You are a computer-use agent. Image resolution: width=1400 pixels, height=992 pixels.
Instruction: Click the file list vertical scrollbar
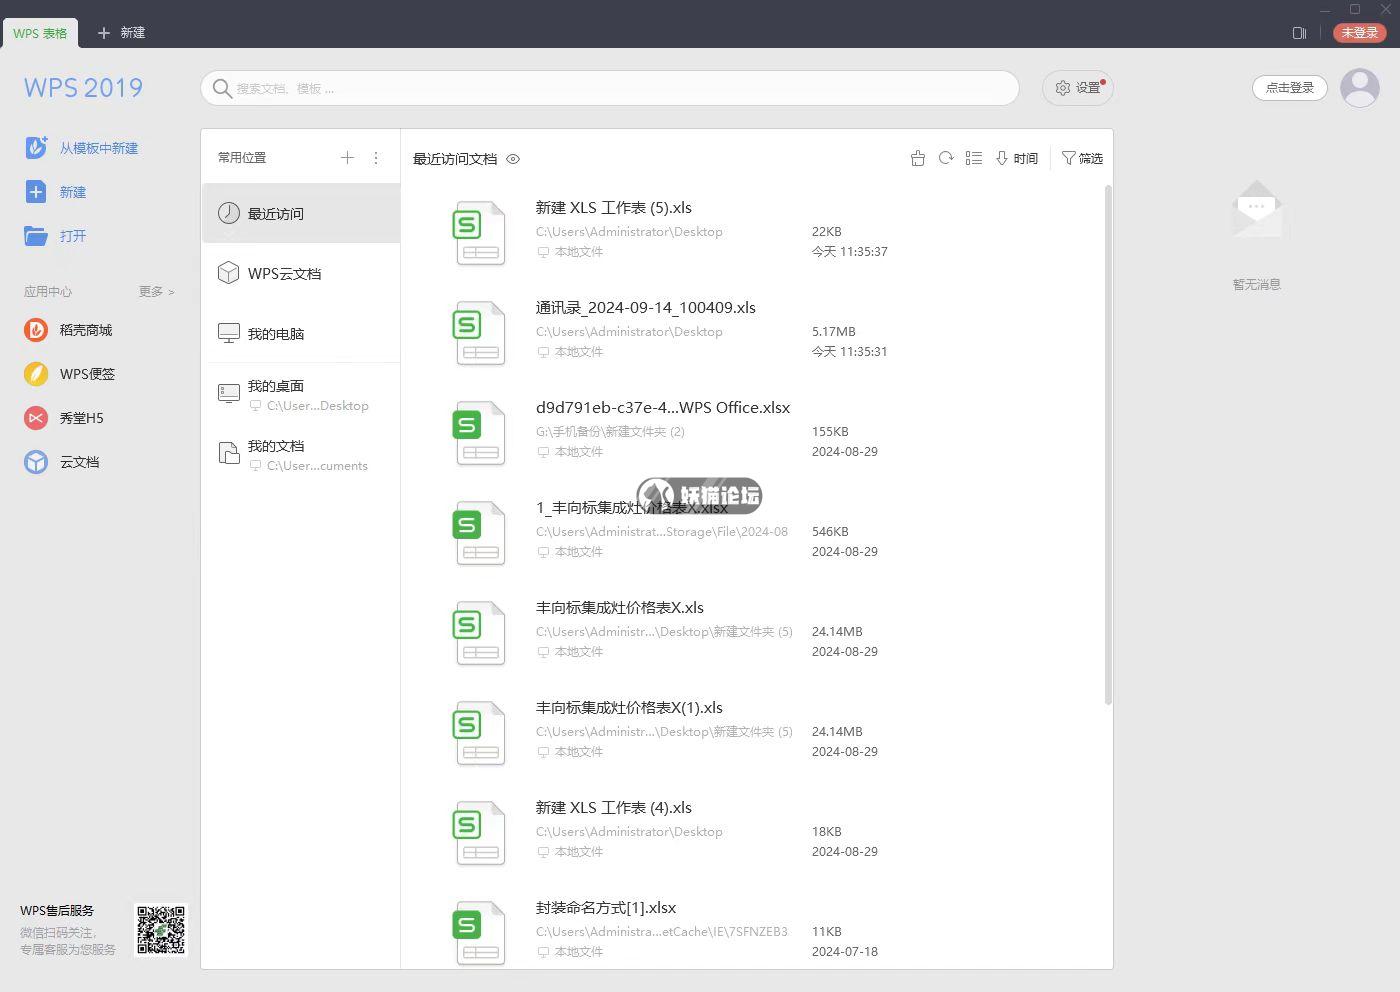coord(1108,445)
